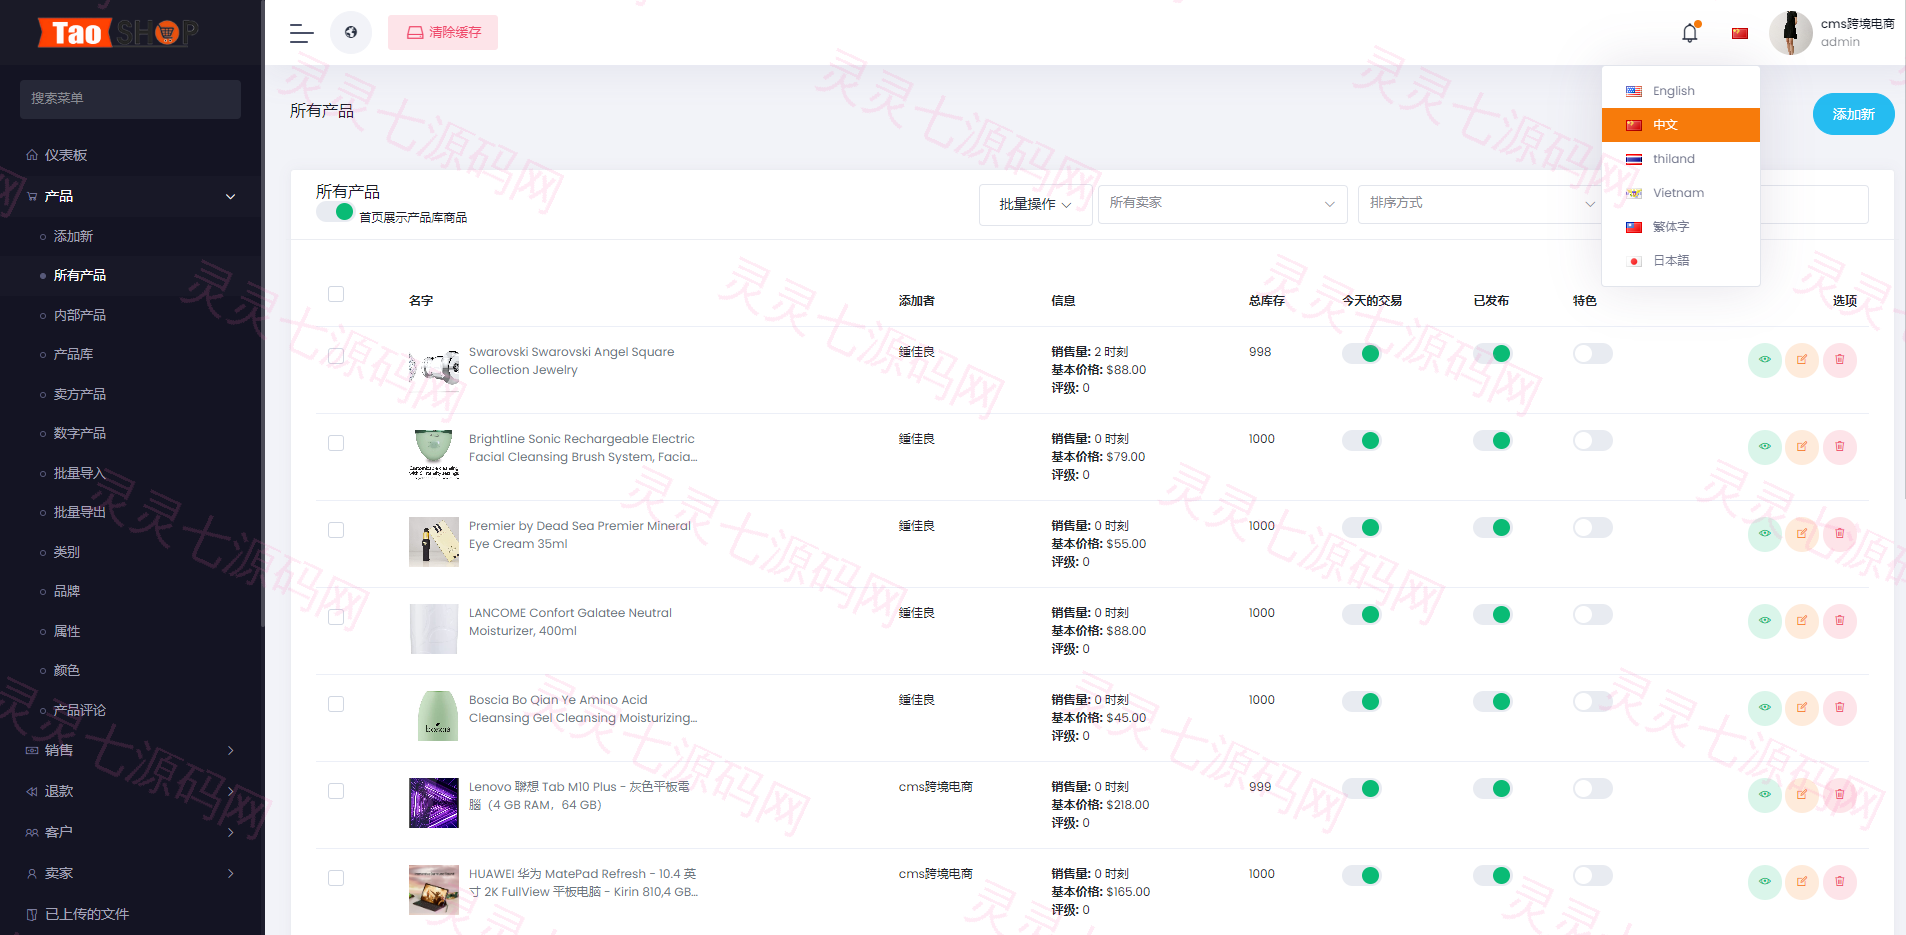This screenshot has height=935, width=1906.
Task: Click the 清除缓存 clear cache button
Action: (x=443, y=33)
